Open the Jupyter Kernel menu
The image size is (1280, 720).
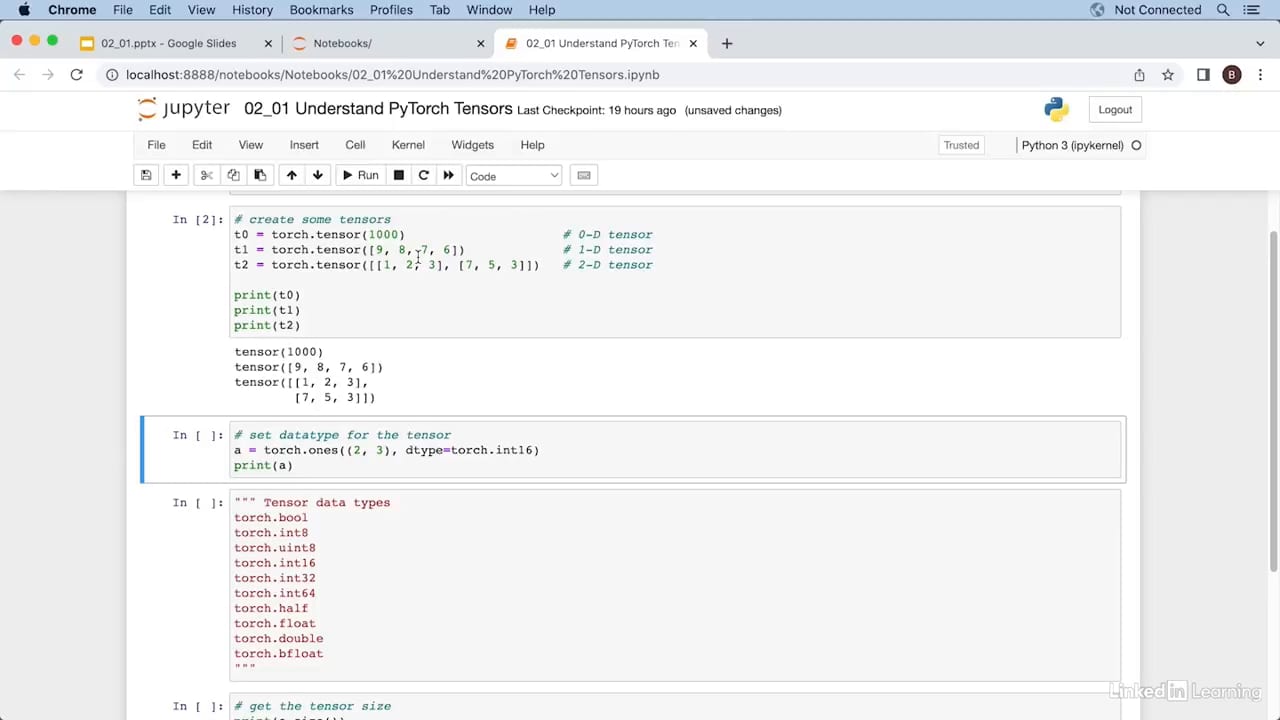tap(408, 145)
